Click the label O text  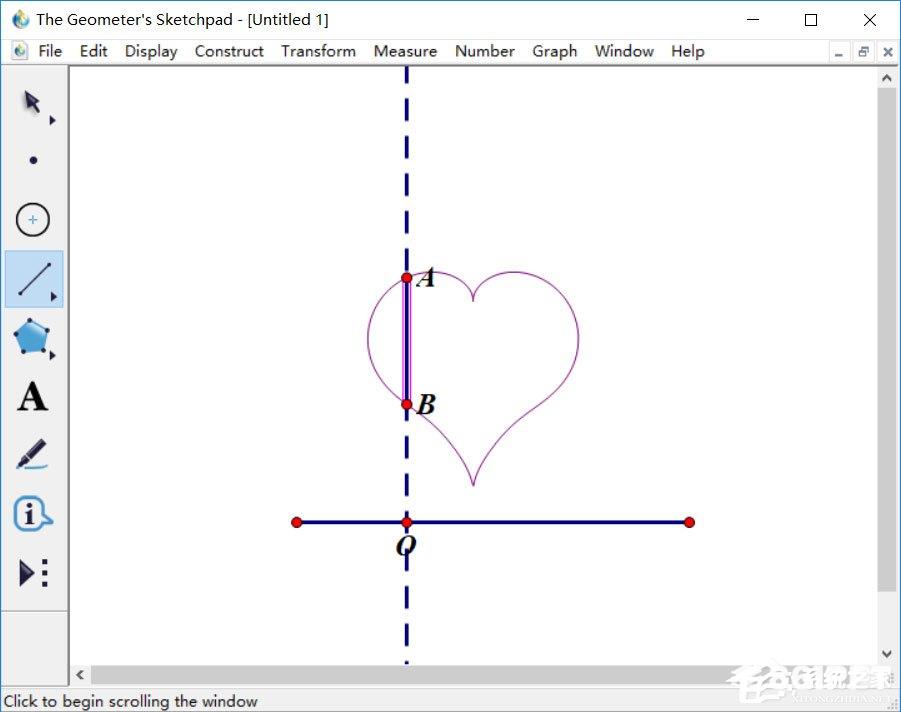pos(406,545)
